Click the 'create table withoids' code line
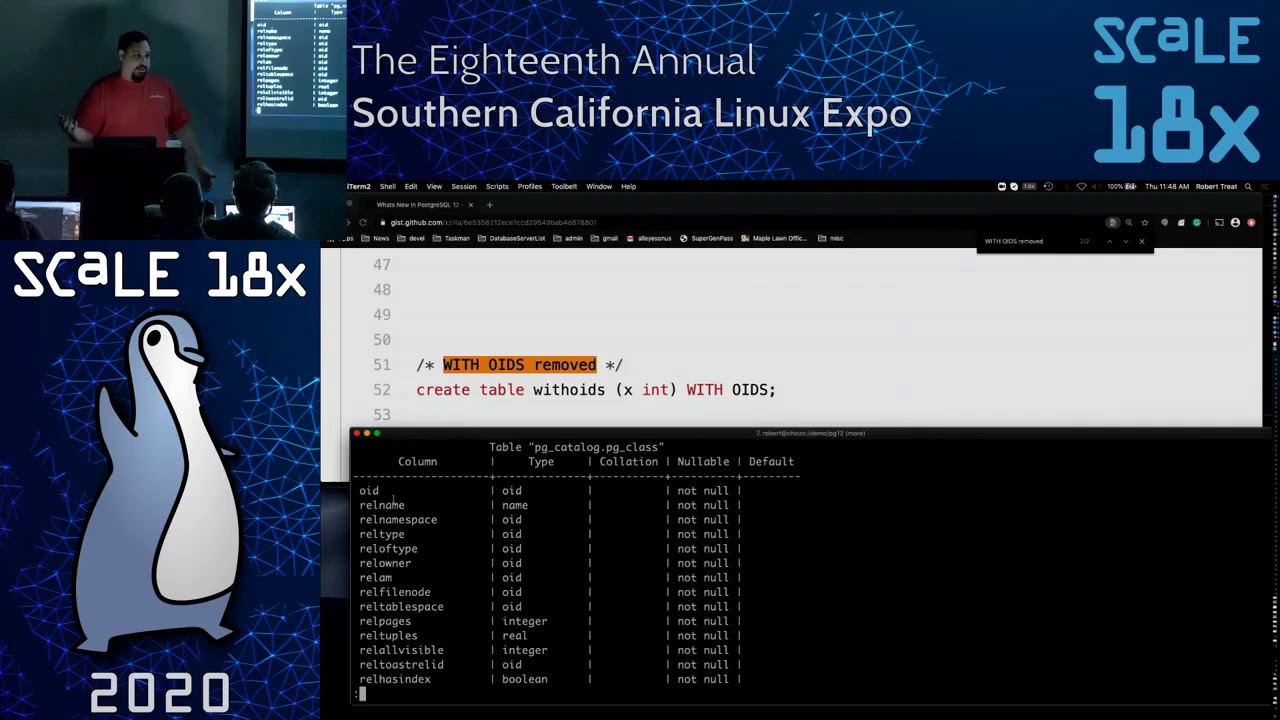Viewport: 1280px width, 720px height. click(596, 390)
